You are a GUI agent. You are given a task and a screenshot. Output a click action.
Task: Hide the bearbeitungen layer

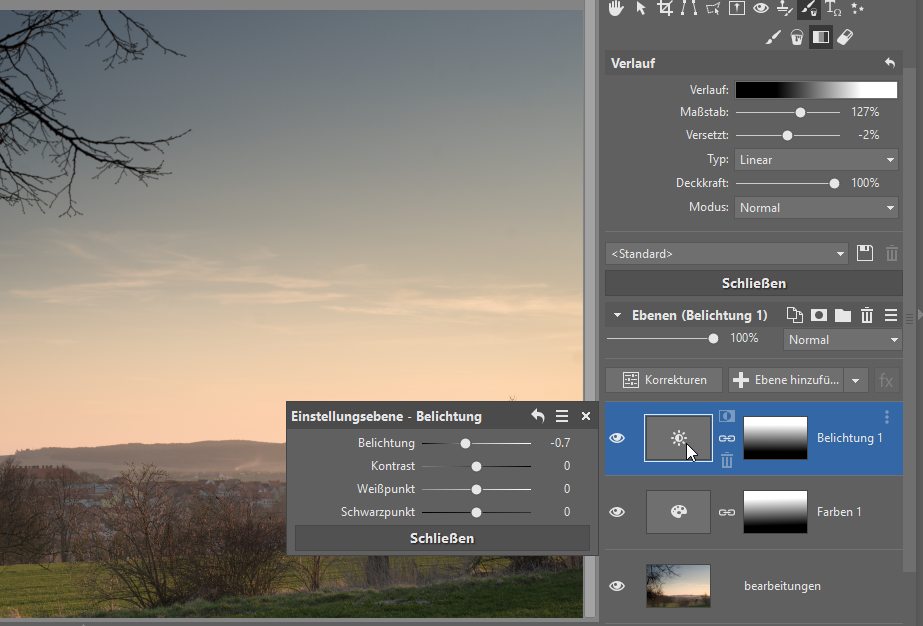[x=617, y=586]
